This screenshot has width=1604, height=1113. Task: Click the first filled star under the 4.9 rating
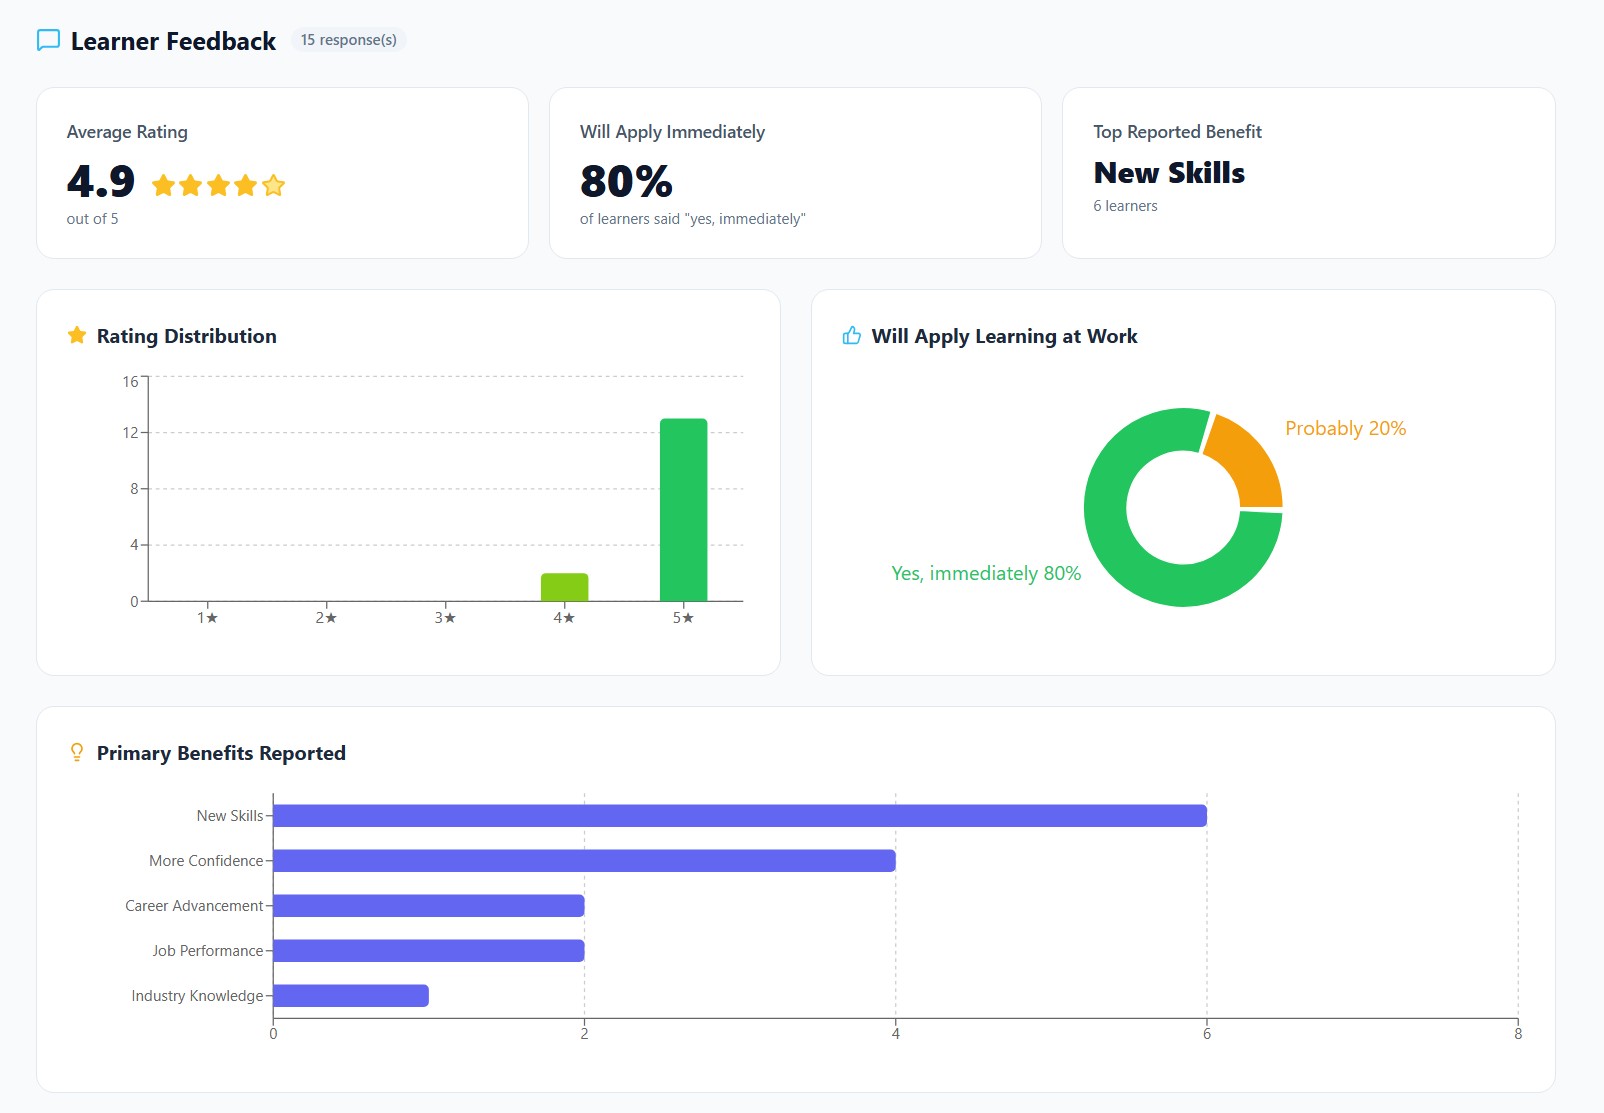click(164, 185)
